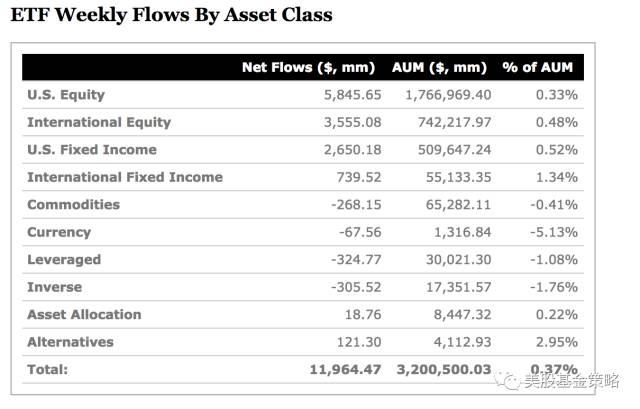Click the 11,964.47 total net flows value
Image resolution: width=640 pixels, height=409 pixels.
(x=345, y=369)
